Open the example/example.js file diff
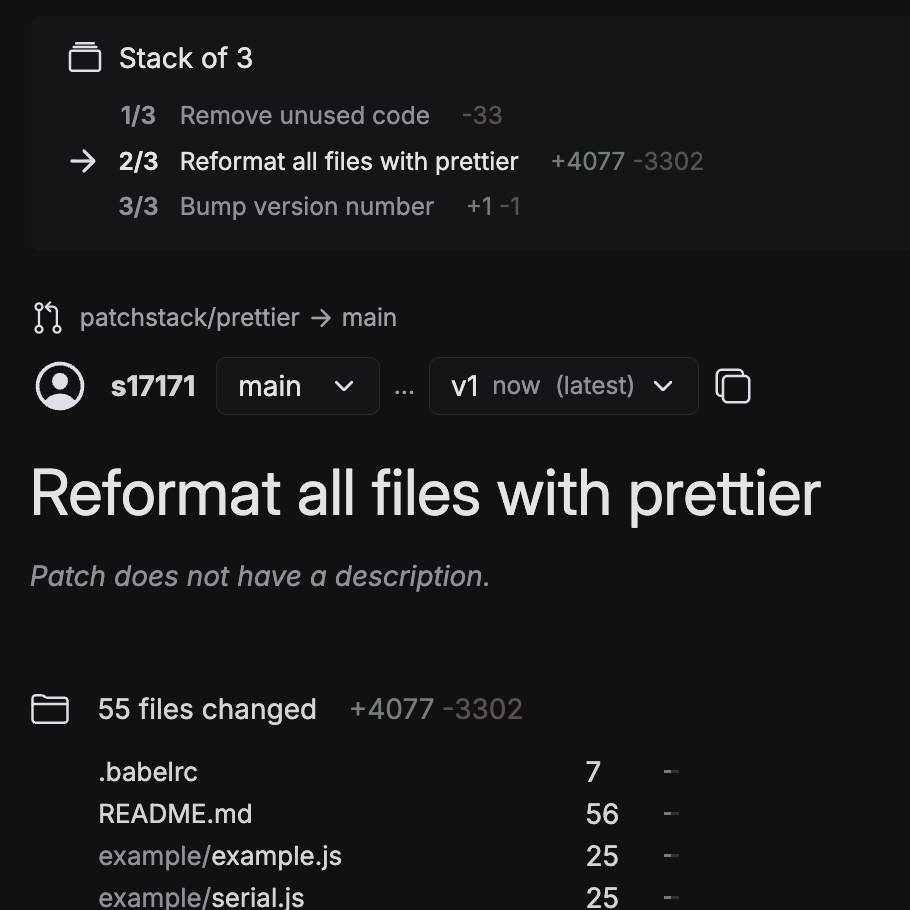Image resolution: width=910 pixels, height=910 pixels. tap(220, 856)
